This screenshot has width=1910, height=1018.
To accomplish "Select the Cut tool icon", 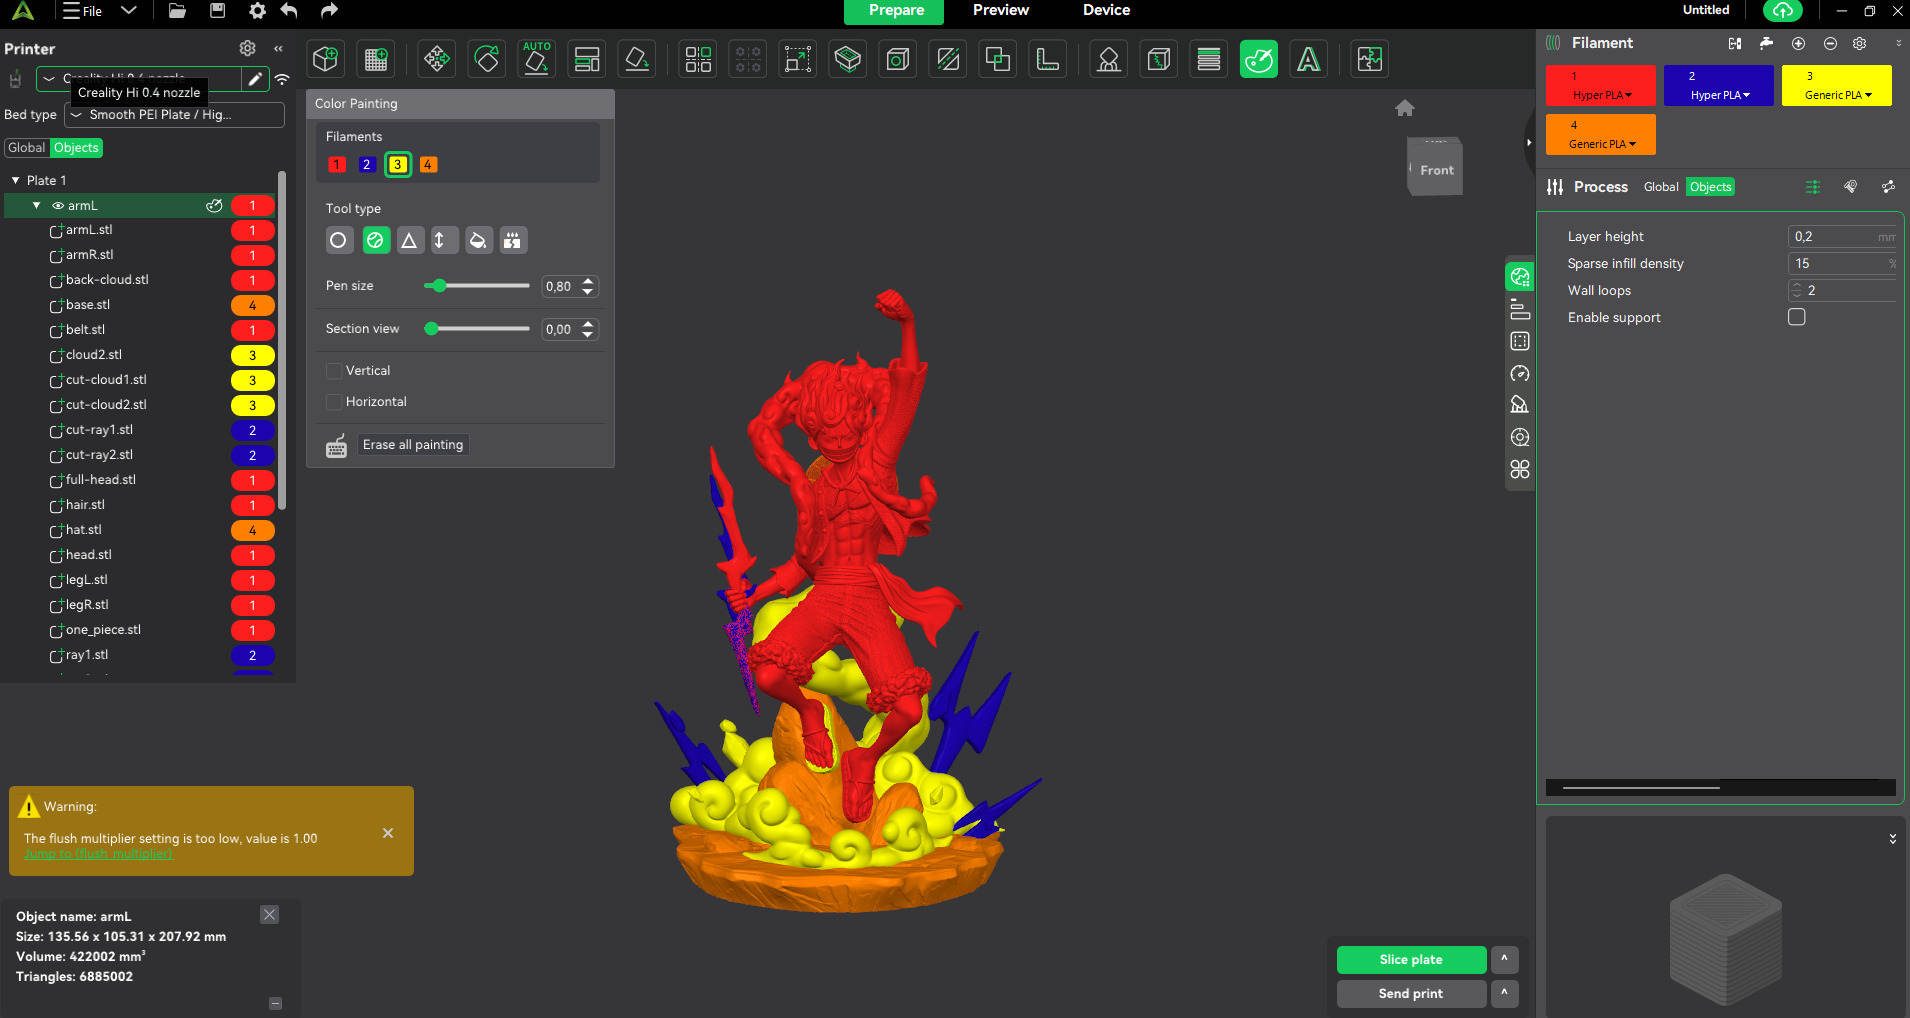I will (948, 59).
